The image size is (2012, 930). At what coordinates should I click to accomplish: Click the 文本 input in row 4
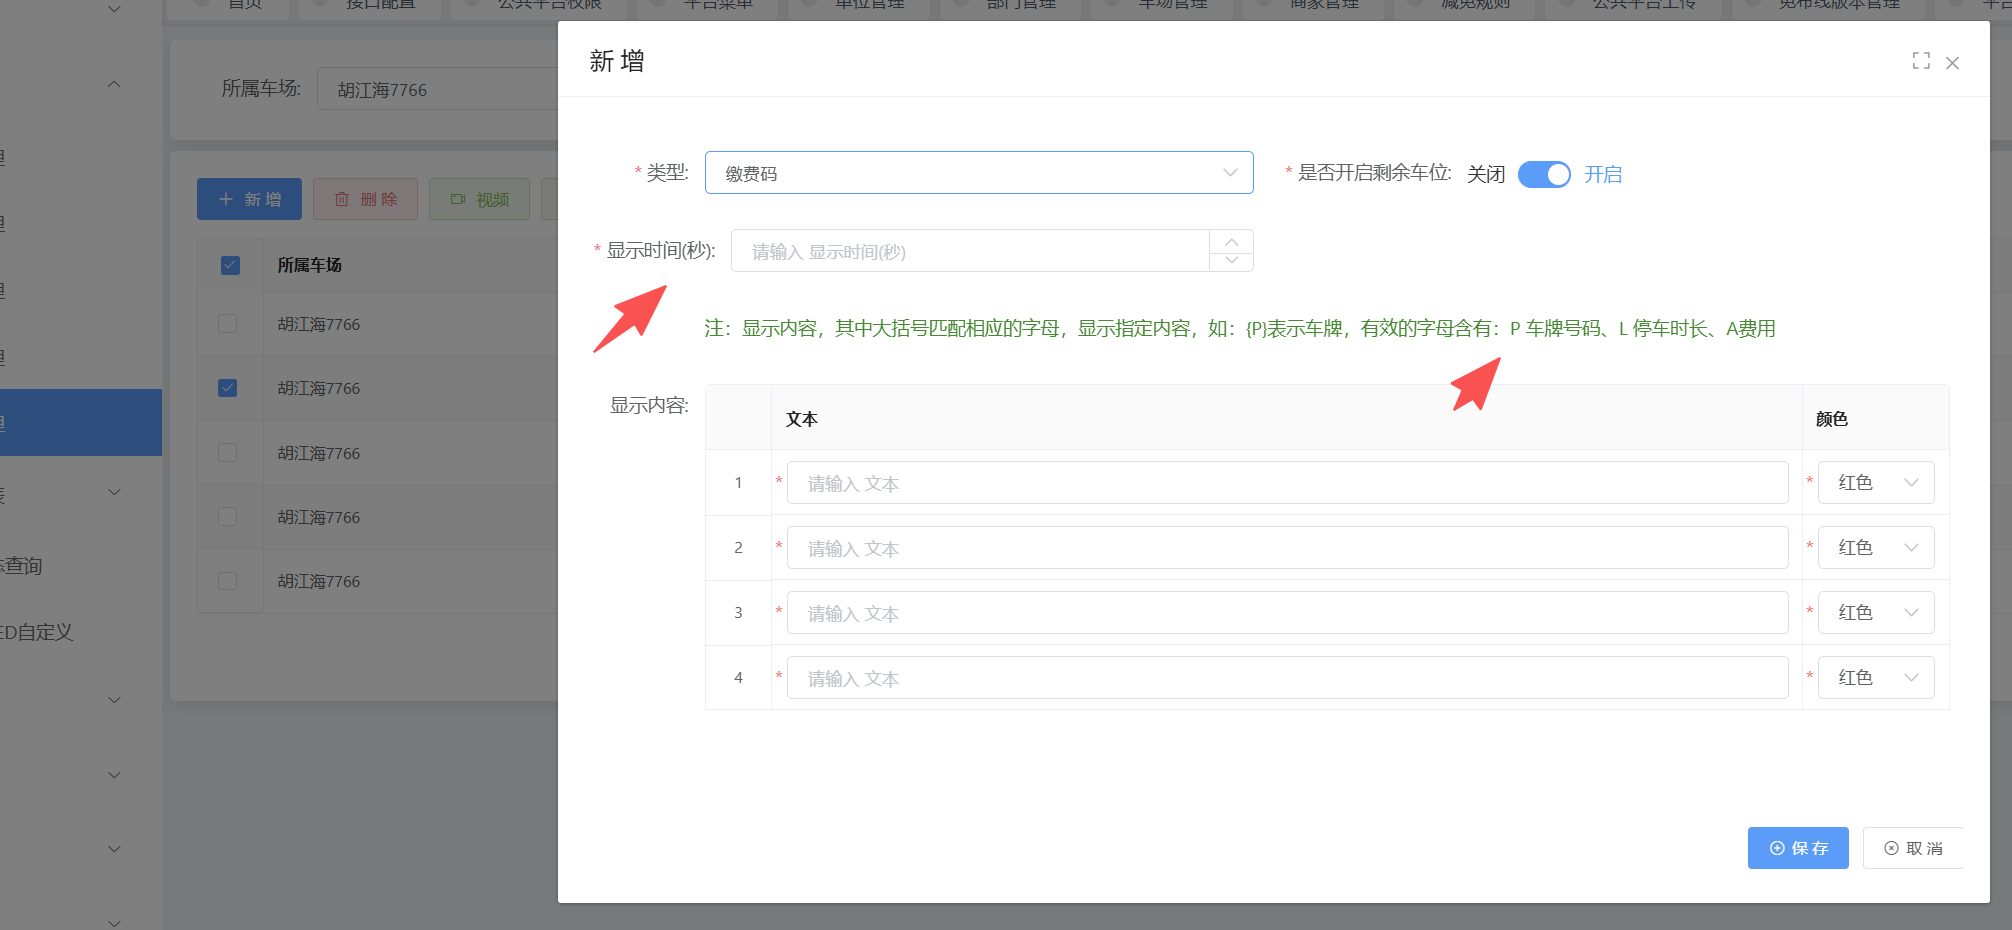tap(1287, 678)
